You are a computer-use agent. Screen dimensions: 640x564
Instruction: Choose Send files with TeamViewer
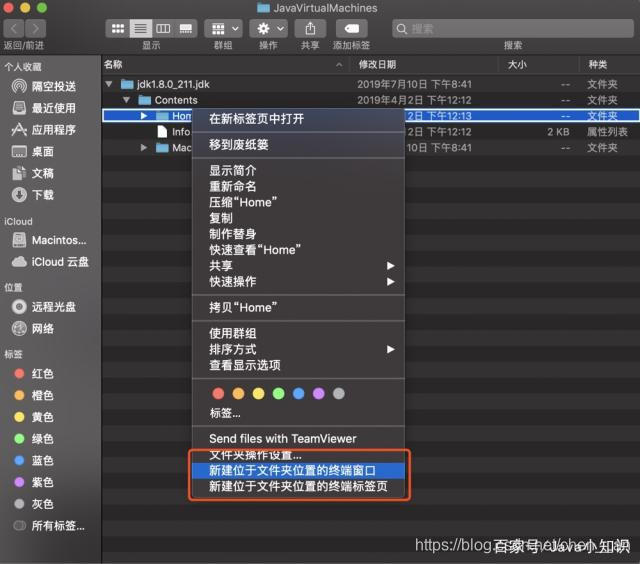[x=298, y=439]
